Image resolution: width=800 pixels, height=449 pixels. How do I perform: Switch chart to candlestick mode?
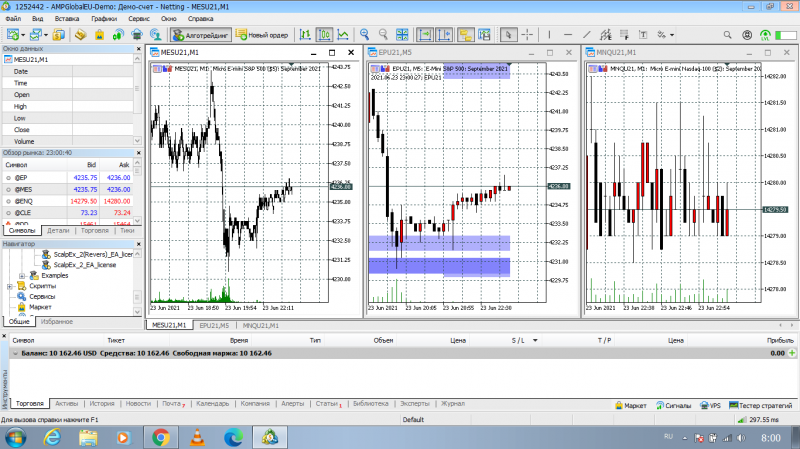click(x=324, y=35)
